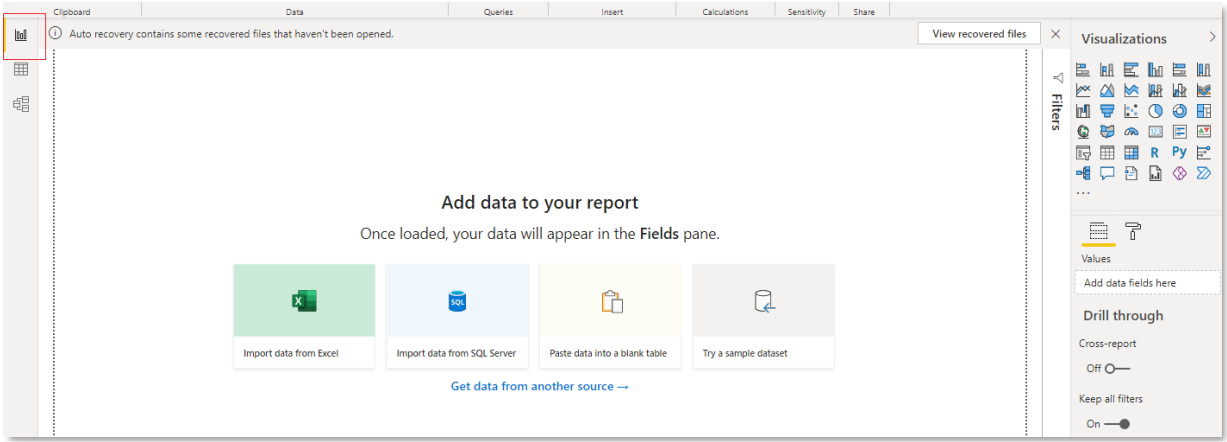Choose Import data from SQL Server card
The width and height of the screenshot is (1227, 442).
(x=457, y=316)
